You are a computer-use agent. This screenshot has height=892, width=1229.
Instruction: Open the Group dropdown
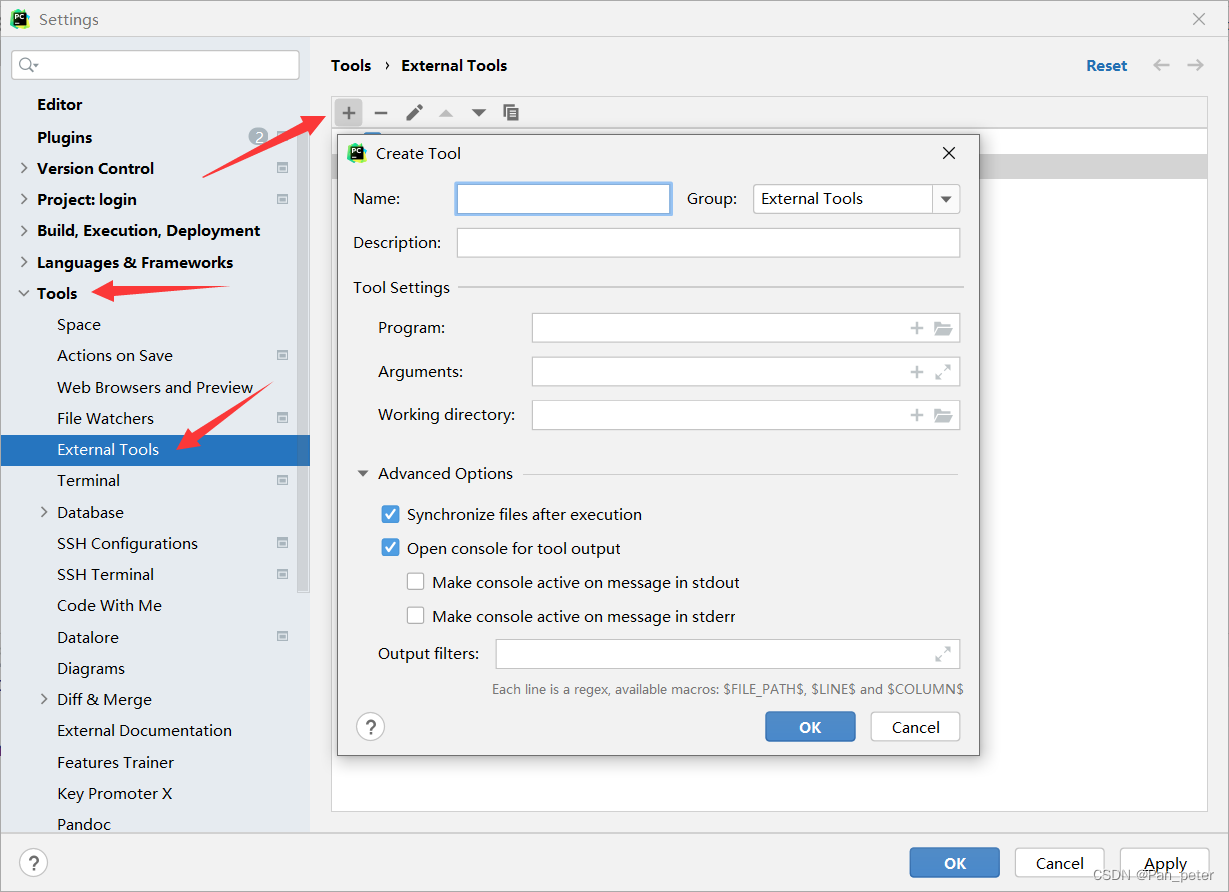(x=946, y=199)
